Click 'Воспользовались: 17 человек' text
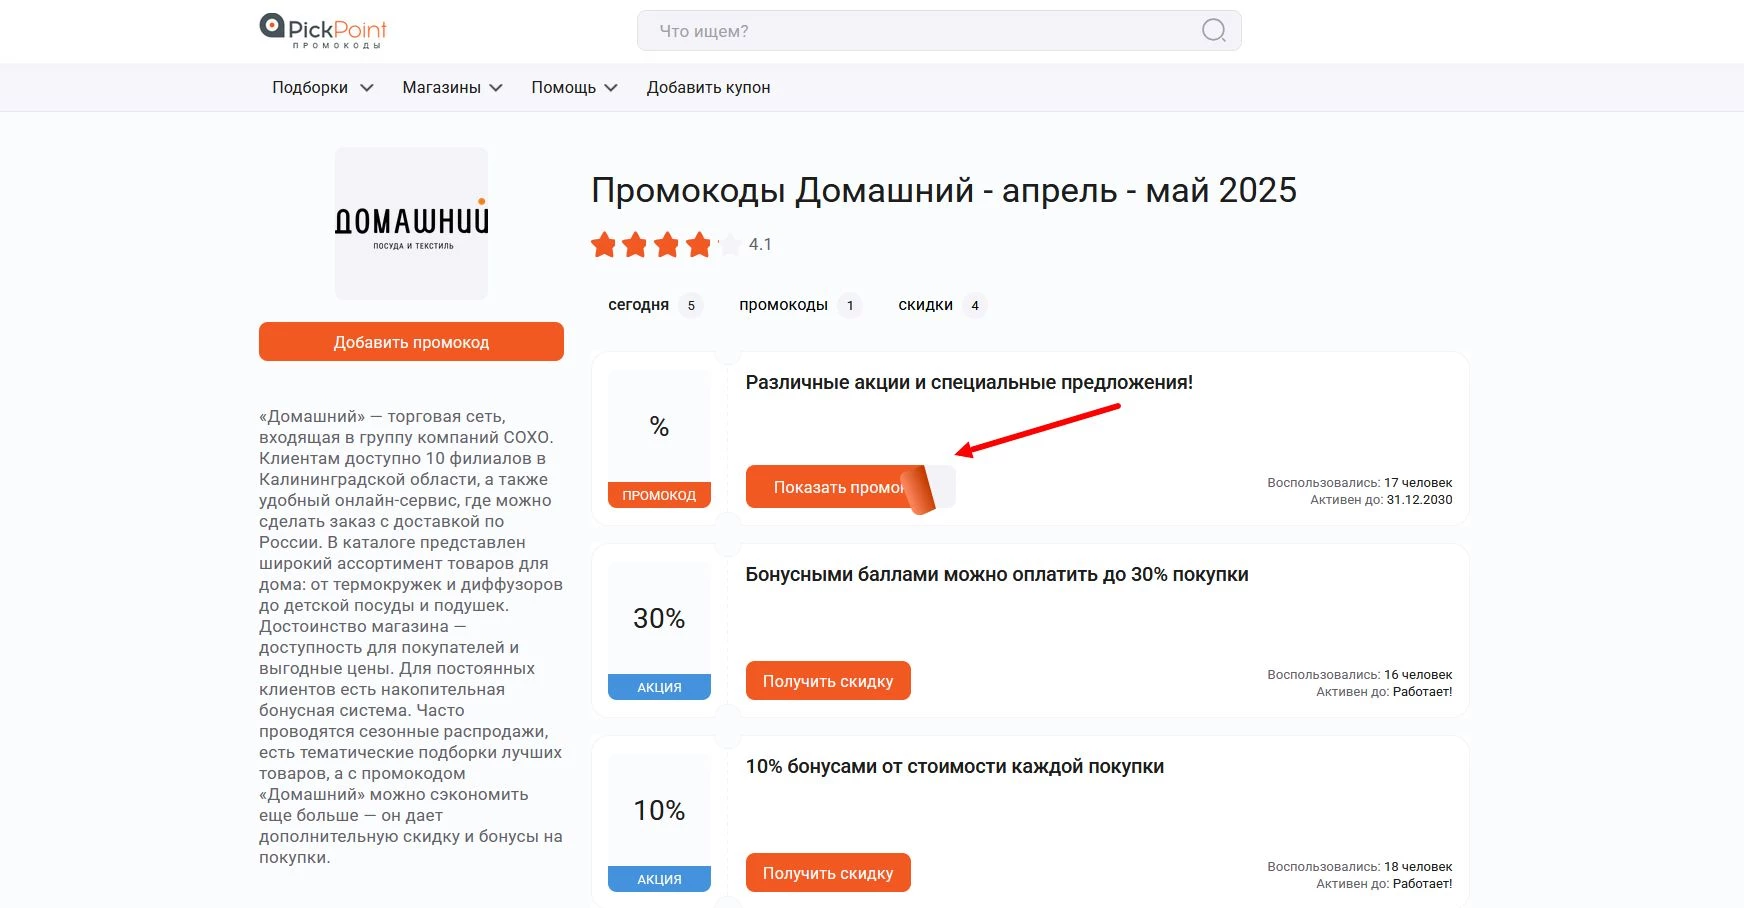Viewport: 1744px width, 908px height. point(1360,483)
